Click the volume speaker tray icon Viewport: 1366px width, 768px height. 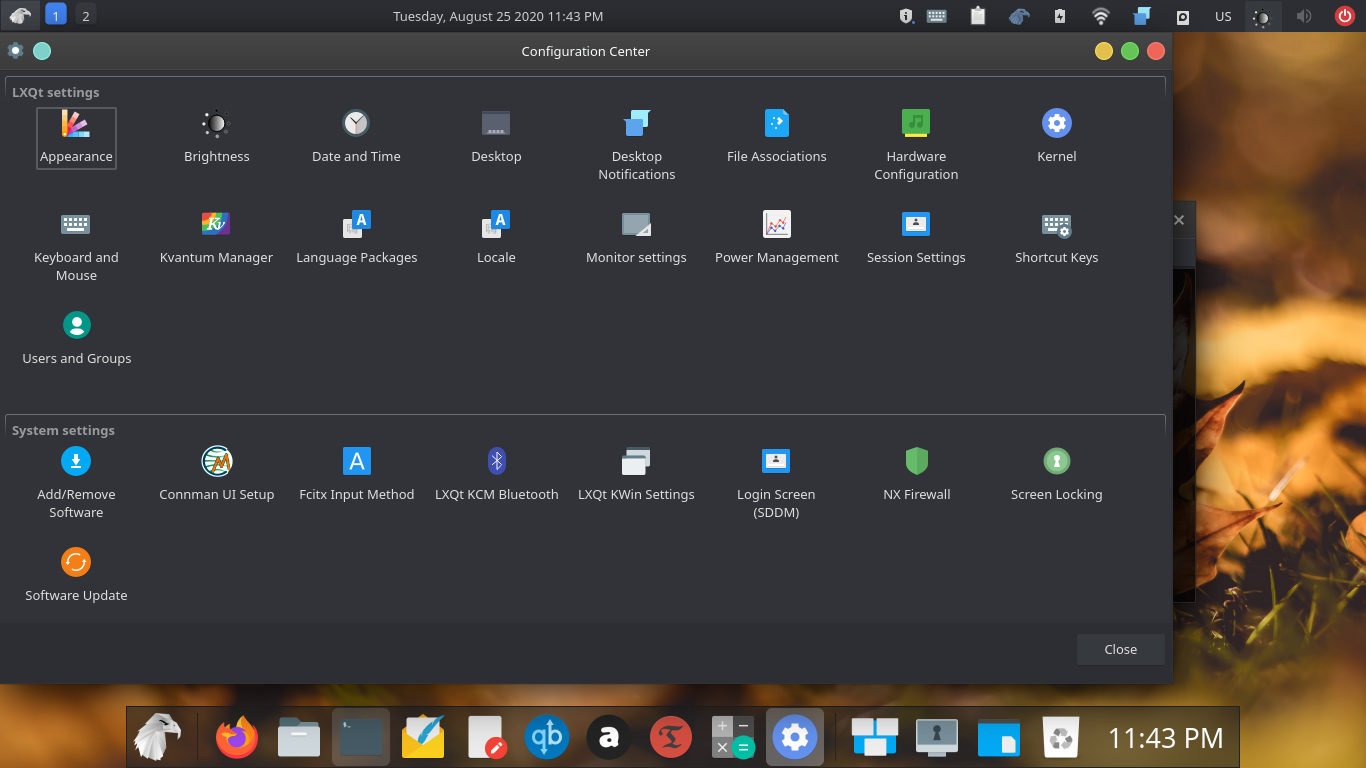[1304, 16]
